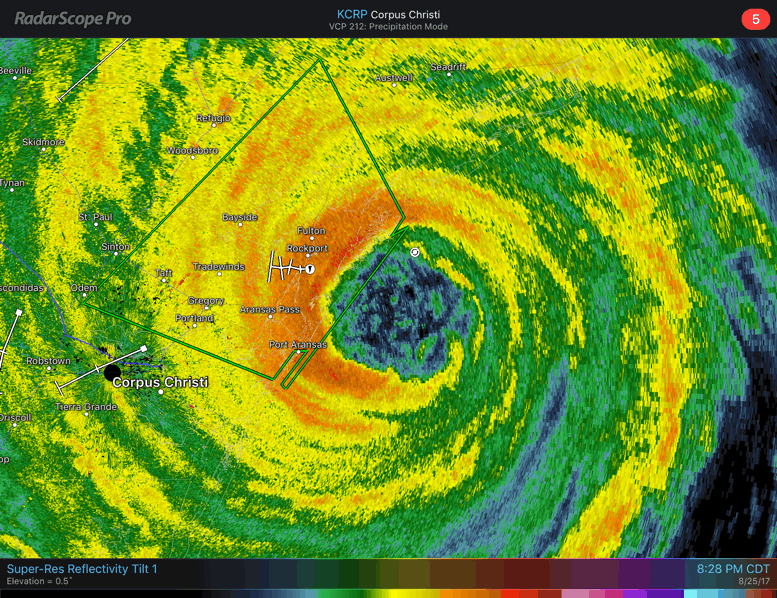Tap the Fulton town label
The height and width of the screenshot is (598, 777).
[311, 230]
